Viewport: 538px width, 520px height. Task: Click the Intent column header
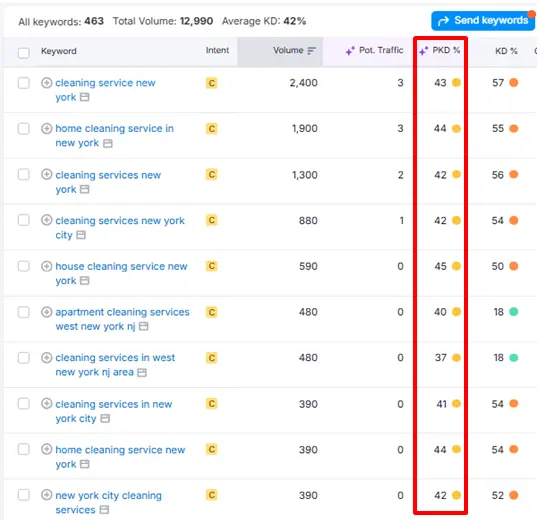(217, 50)
